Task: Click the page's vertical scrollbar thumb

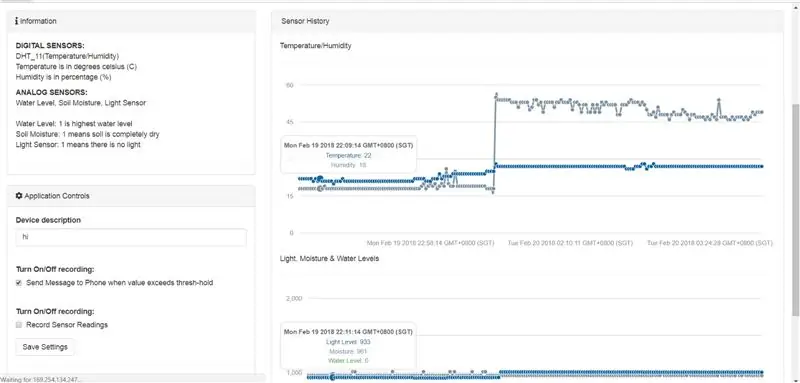Action: pos(796,209)
